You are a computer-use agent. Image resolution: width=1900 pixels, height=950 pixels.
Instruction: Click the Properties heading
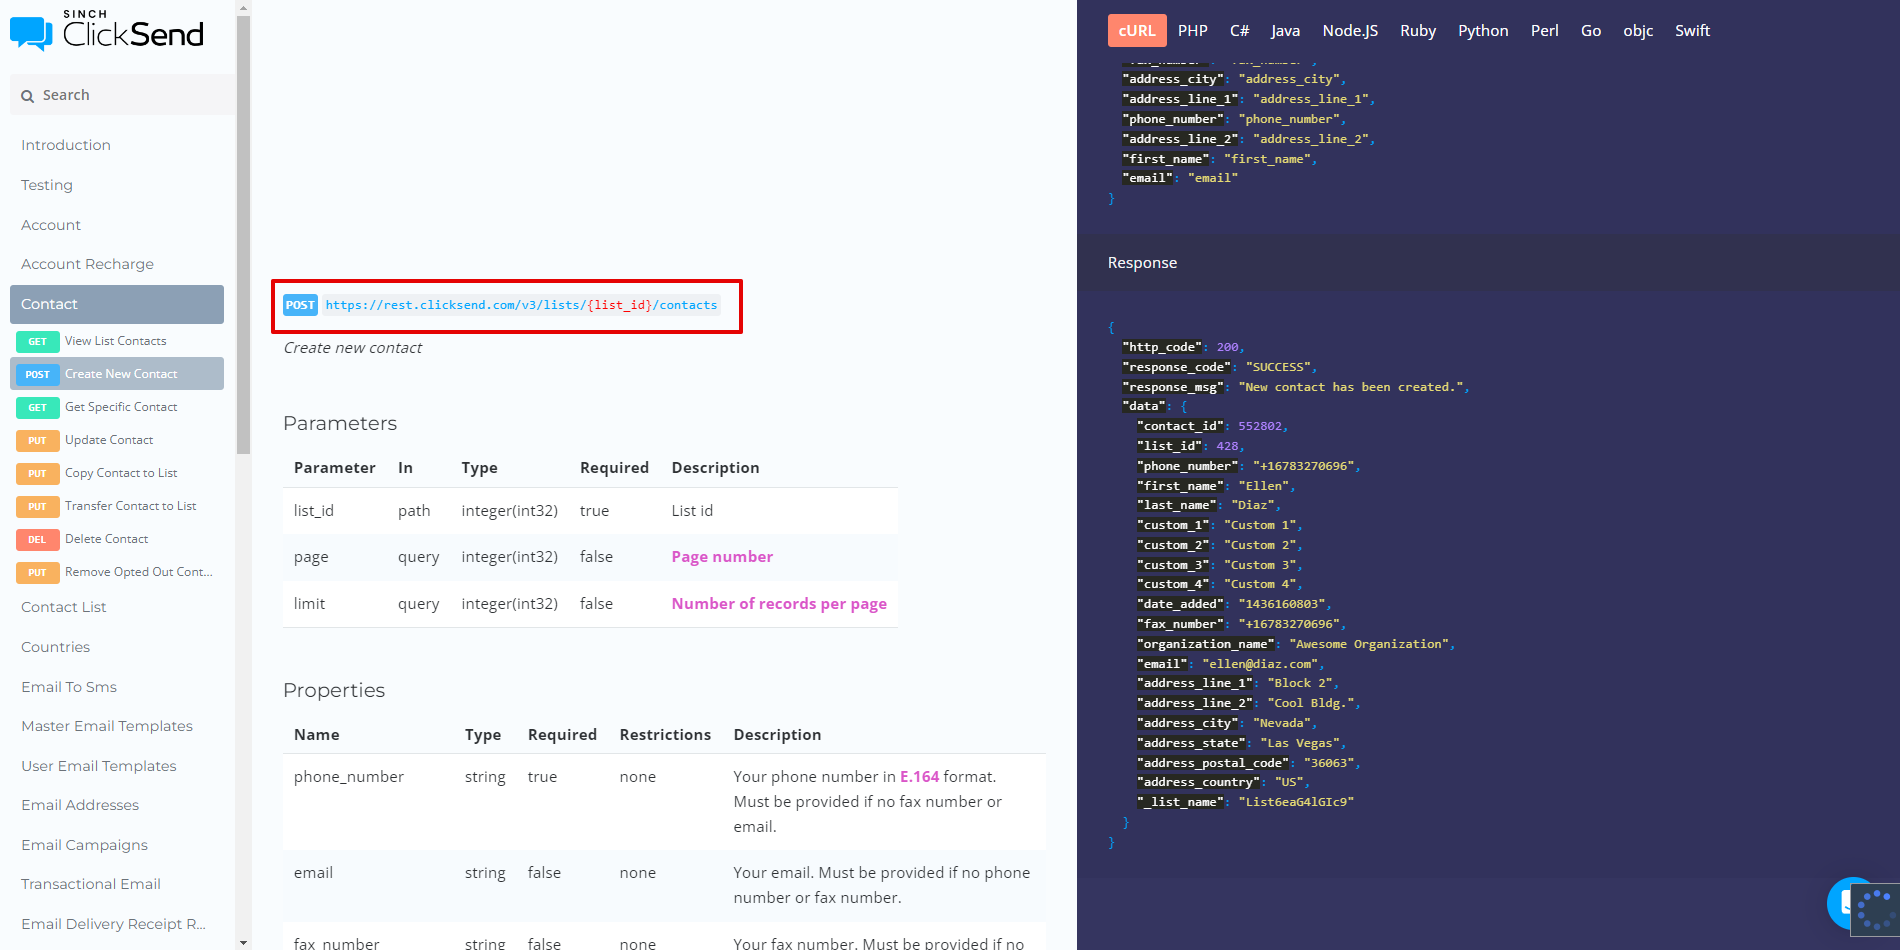pos(334,690)
